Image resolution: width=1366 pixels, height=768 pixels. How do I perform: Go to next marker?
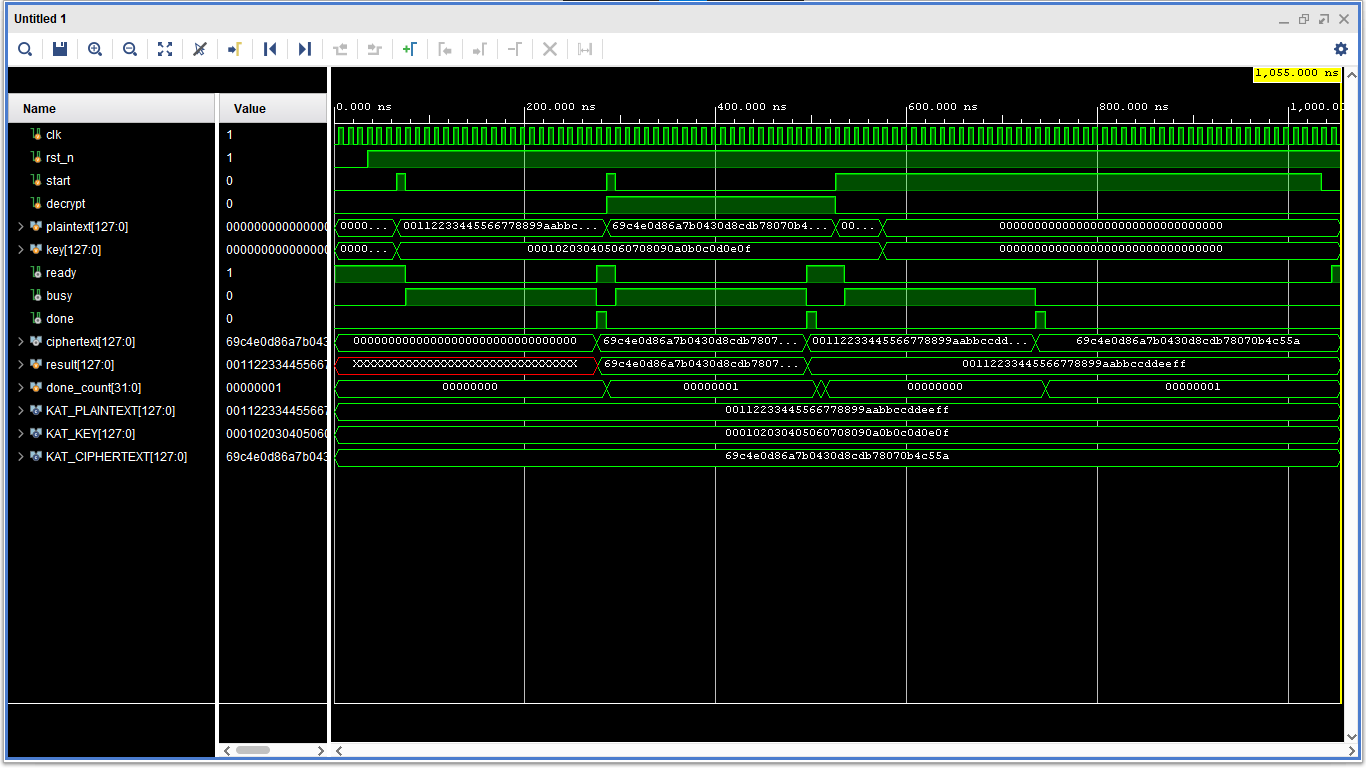480,49
